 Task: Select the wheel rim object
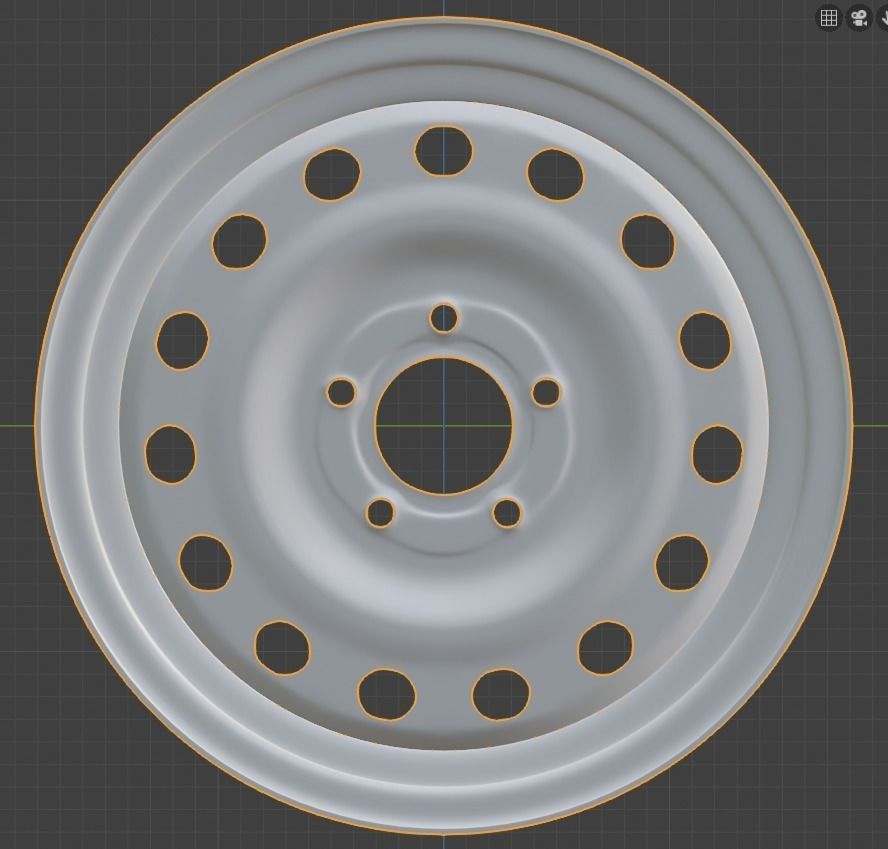coord(300,300)
